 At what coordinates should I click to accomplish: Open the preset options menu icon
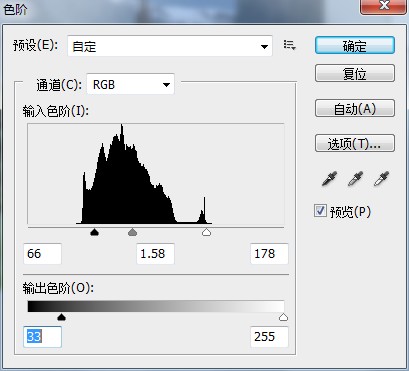tap(289, 45)
